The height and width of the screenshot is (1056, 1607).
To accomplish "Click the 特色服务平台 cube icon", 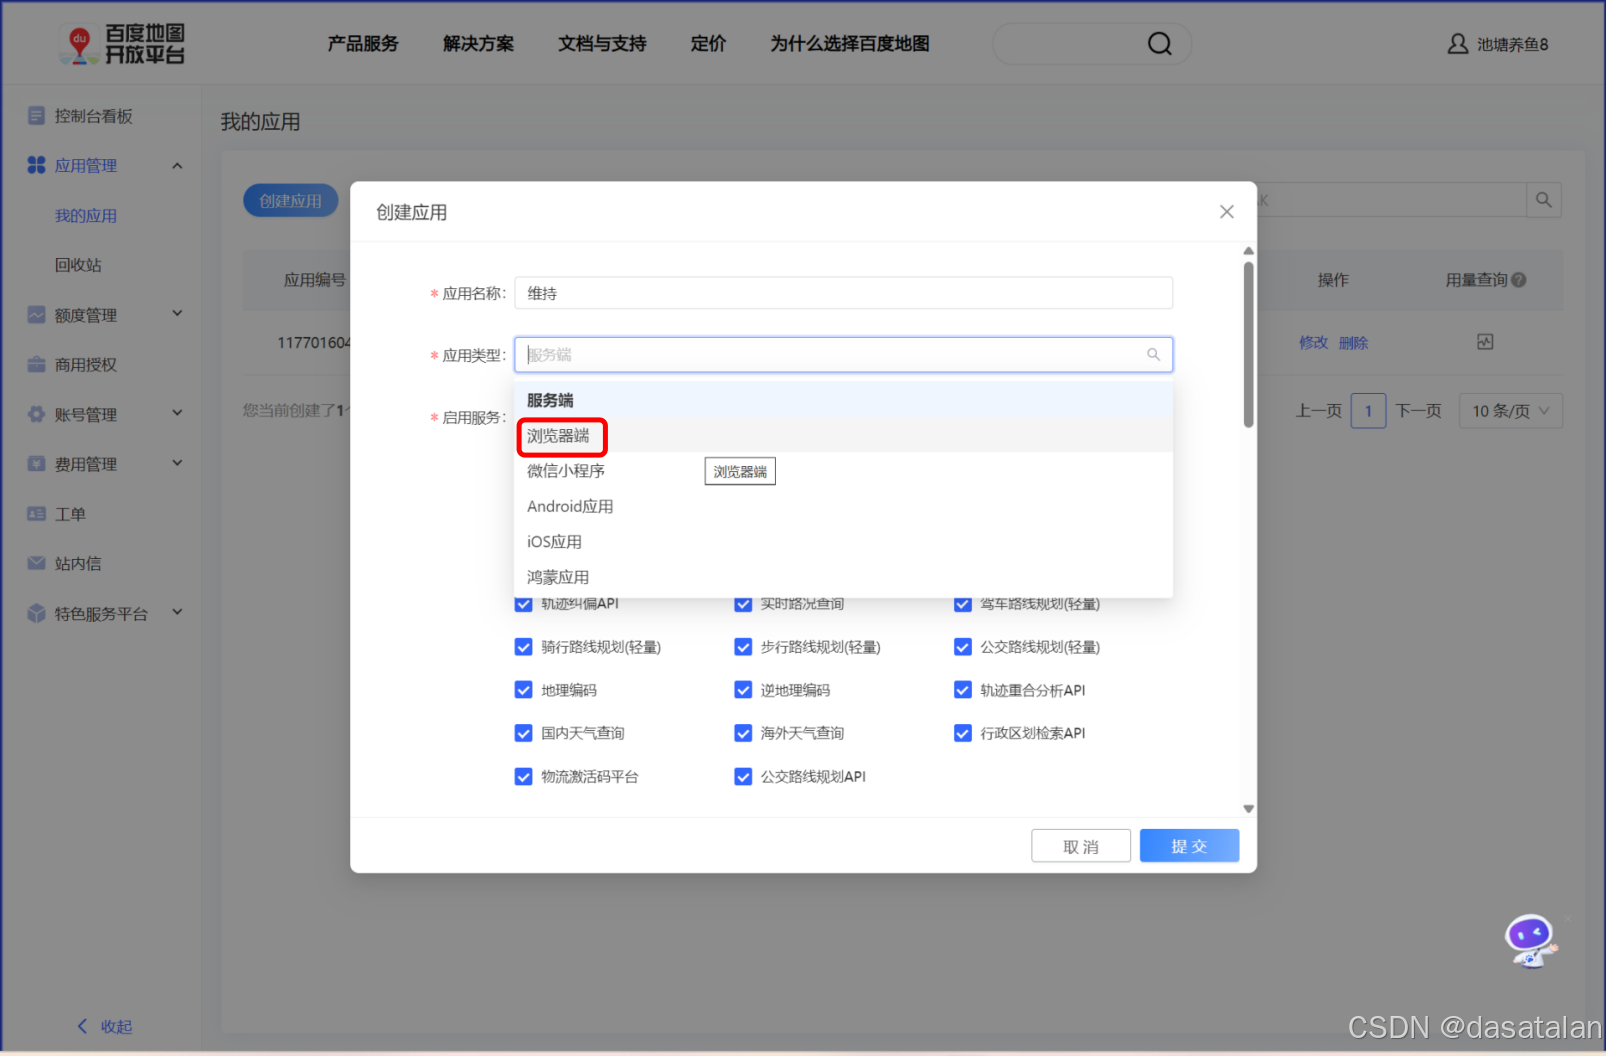I will pos(36,613).
